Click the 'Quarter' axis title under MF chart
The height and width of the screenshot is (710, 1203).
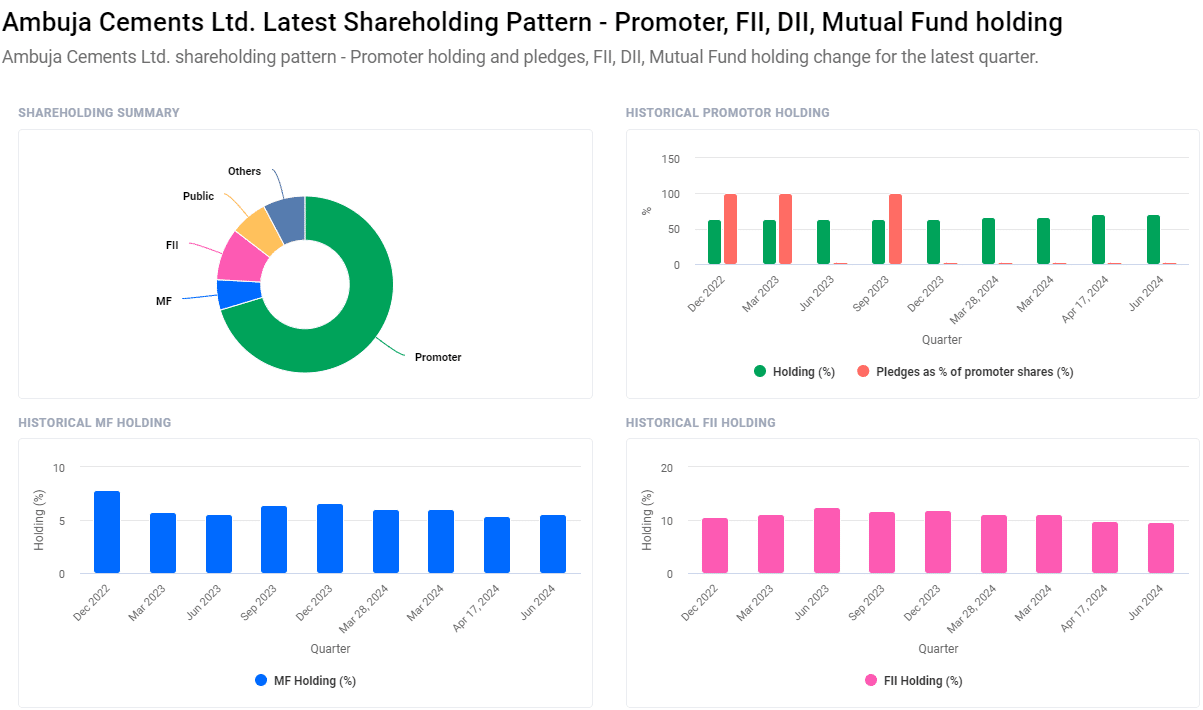coord(330,649)
